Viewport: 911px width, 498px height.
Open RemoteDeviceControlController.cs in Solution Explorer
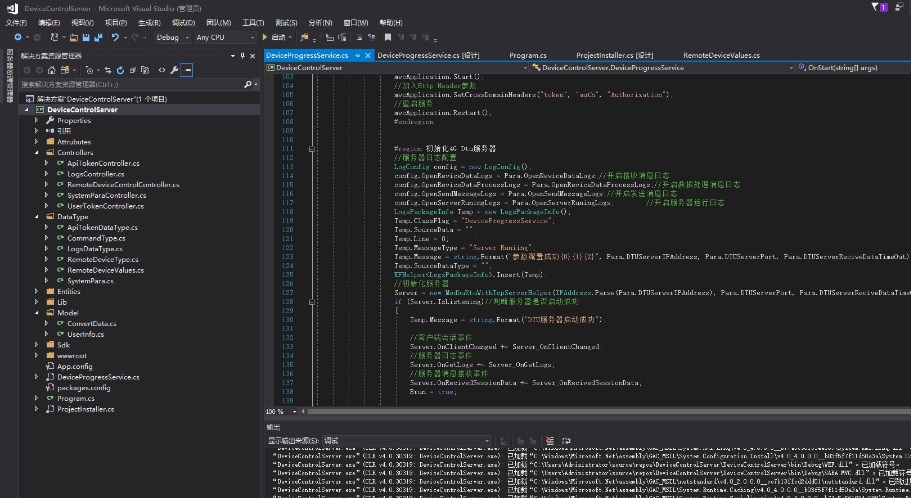click(122, 185)
